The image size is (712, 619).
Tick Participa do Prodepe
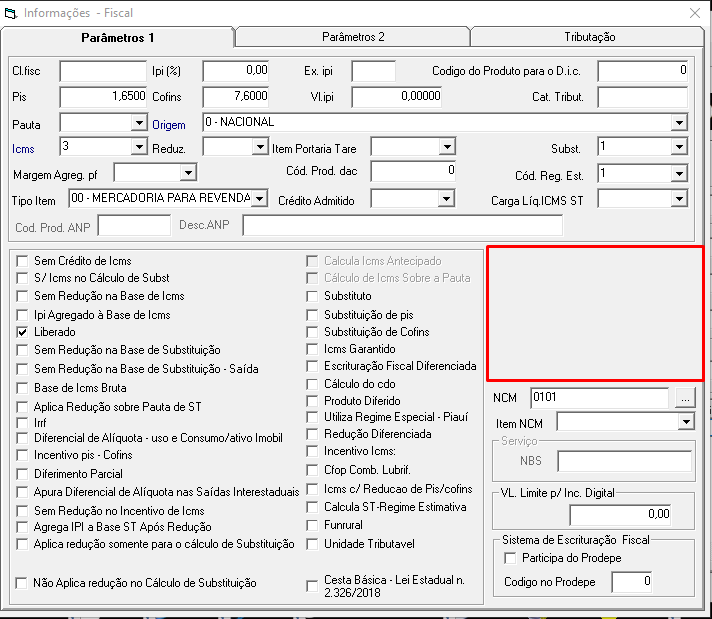click(x=510, y=558)
